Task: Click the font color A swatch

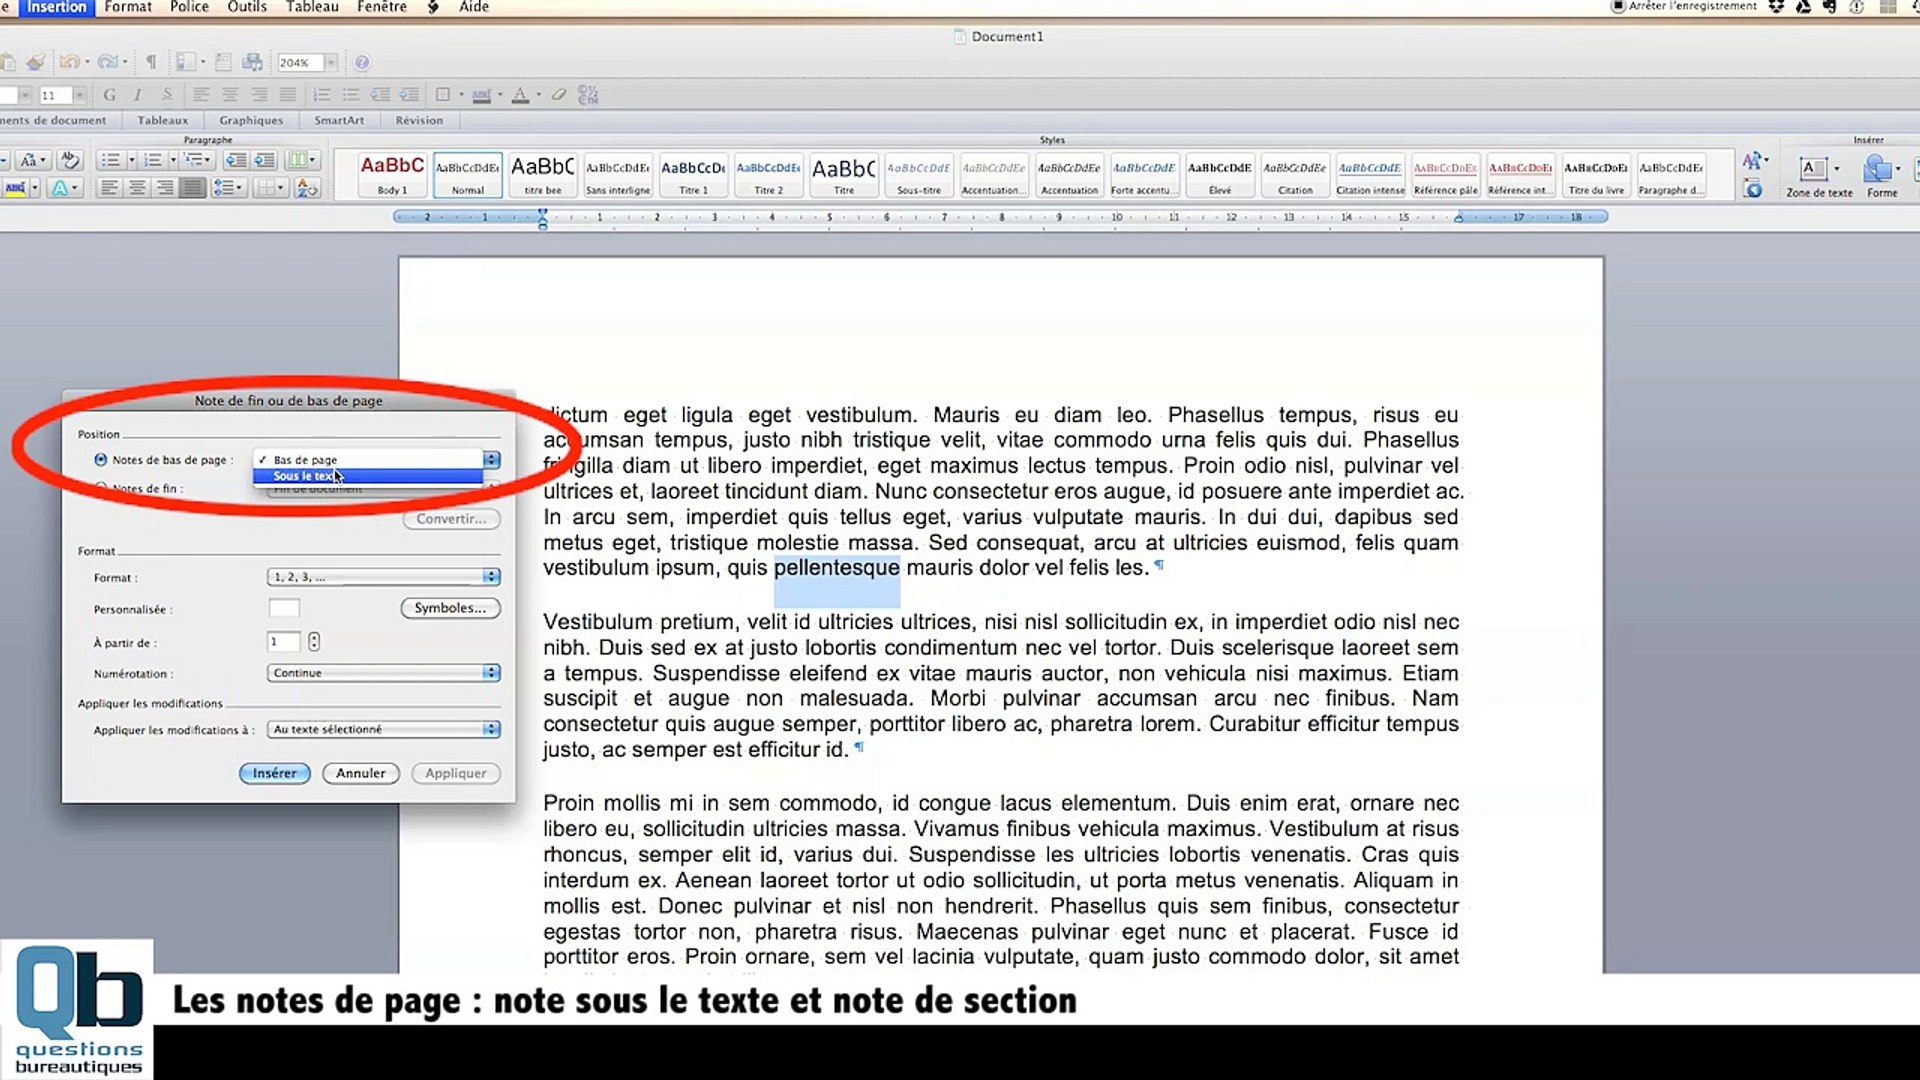Action: pos(520,95)
